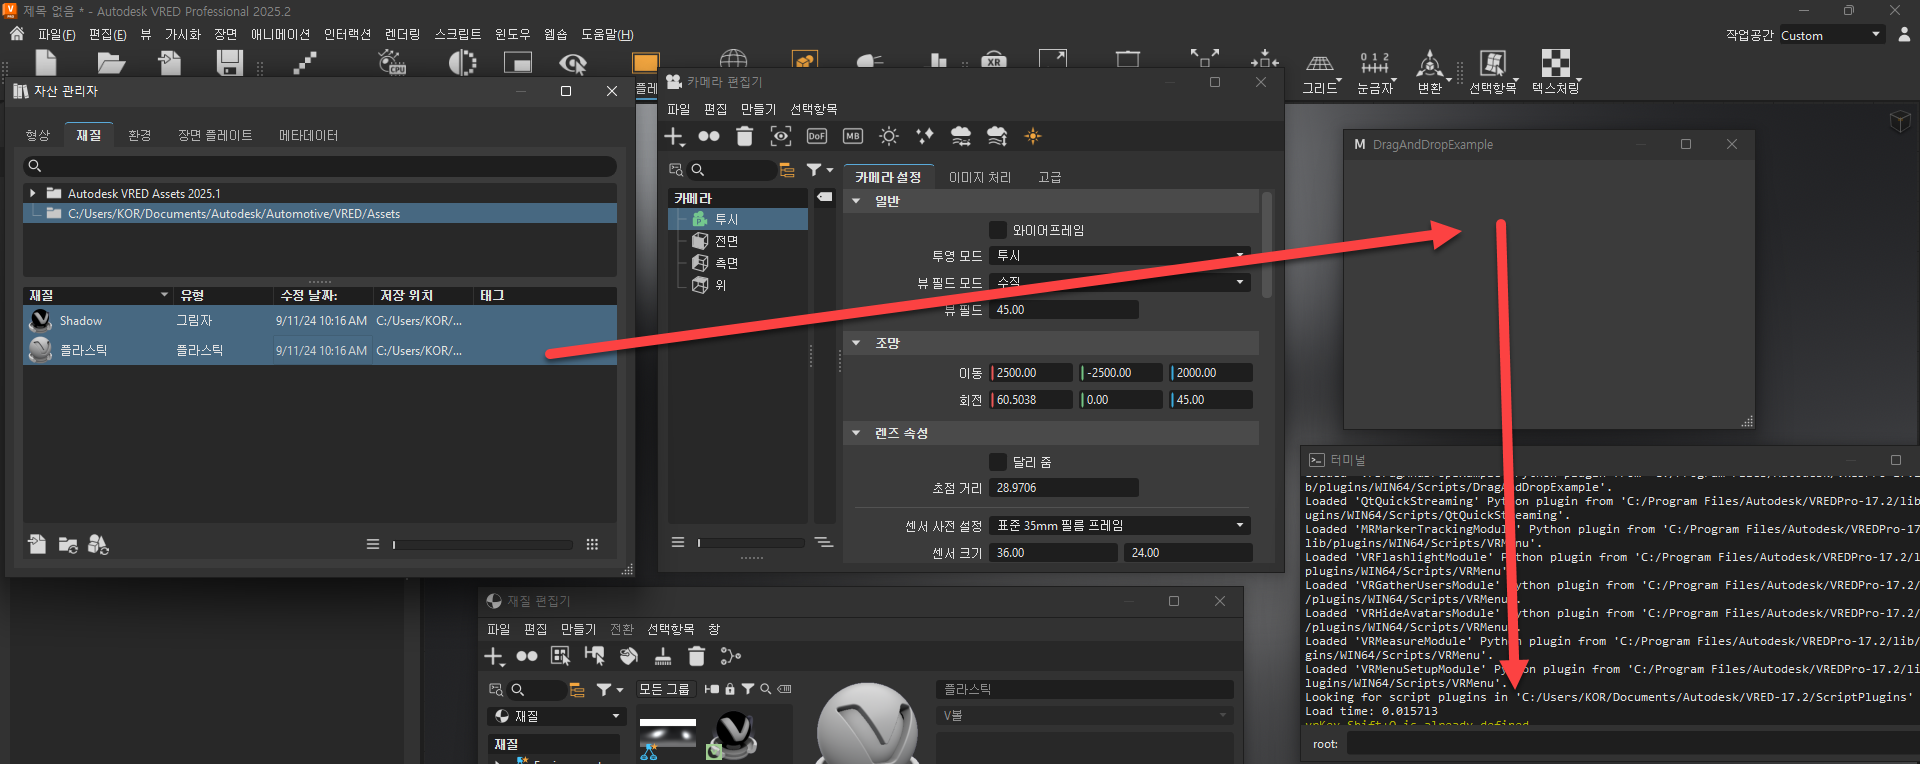Click the user account icon at top right
Screen dimensions: 1920x764
click(1904, 34)
